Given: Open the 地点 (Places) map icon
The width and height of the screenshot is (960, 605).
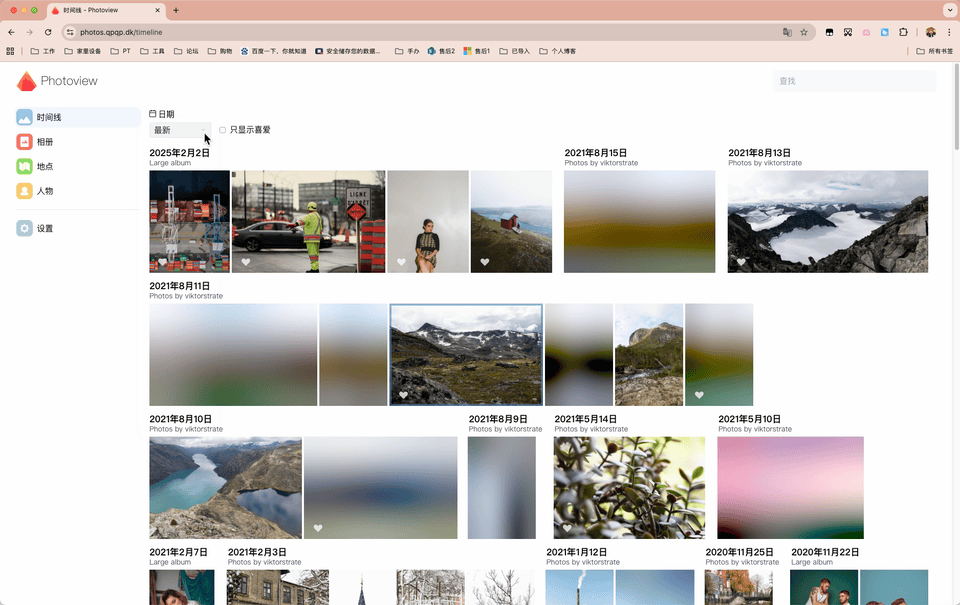Looking at the screenshot, I should (25, 166).
